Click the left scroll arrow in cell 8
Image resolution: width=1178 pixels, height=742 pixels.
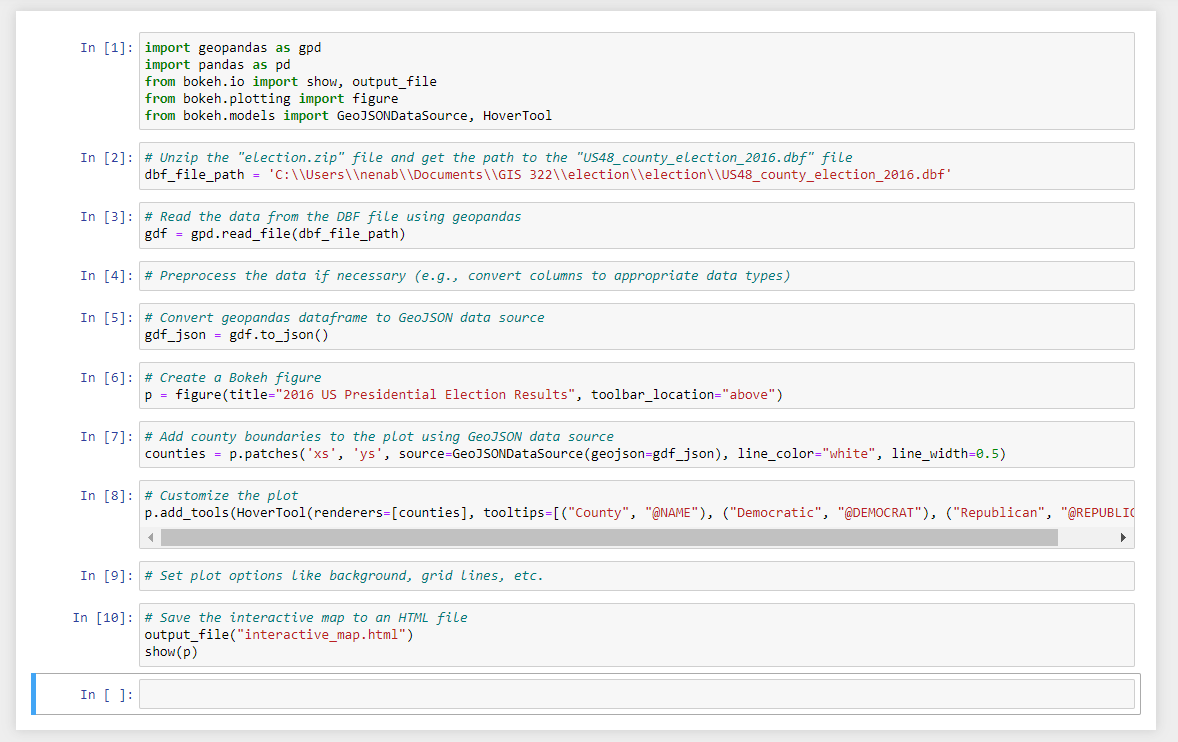(x=151, y=538)
